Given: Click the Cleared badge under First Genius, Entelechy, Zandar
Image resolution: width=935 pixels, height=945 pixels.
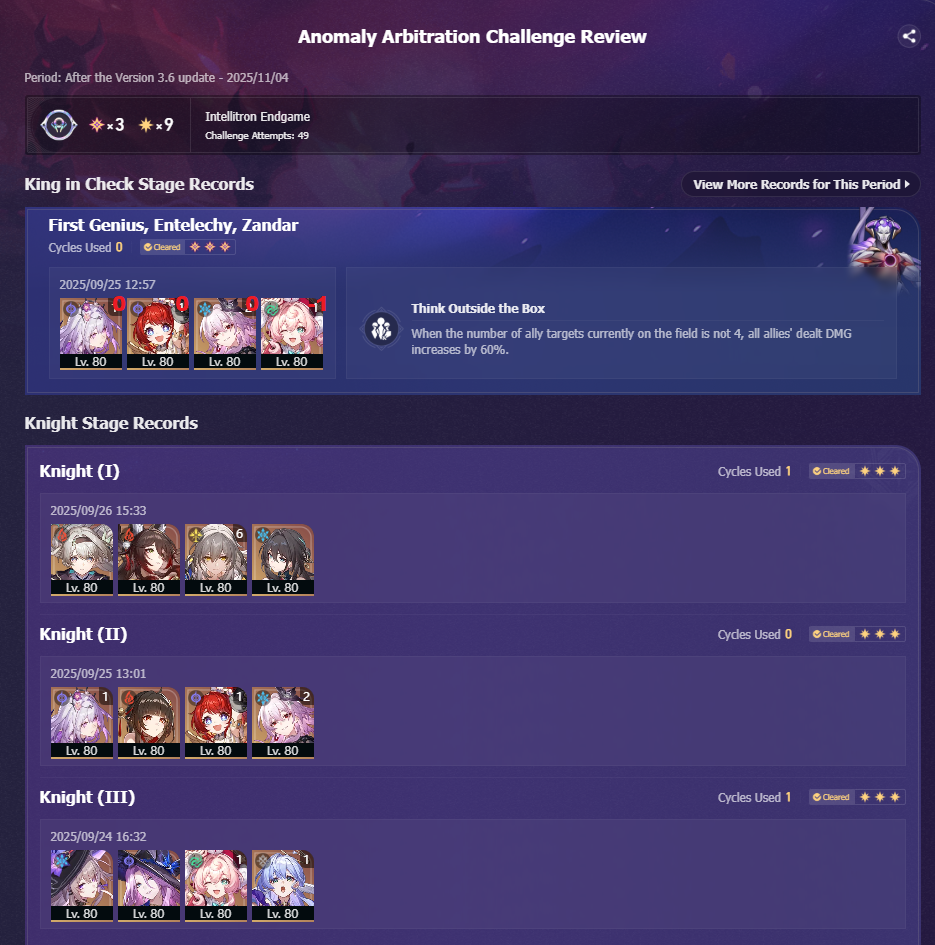Looking at the screenshot, I should click(x=163, y=247).
